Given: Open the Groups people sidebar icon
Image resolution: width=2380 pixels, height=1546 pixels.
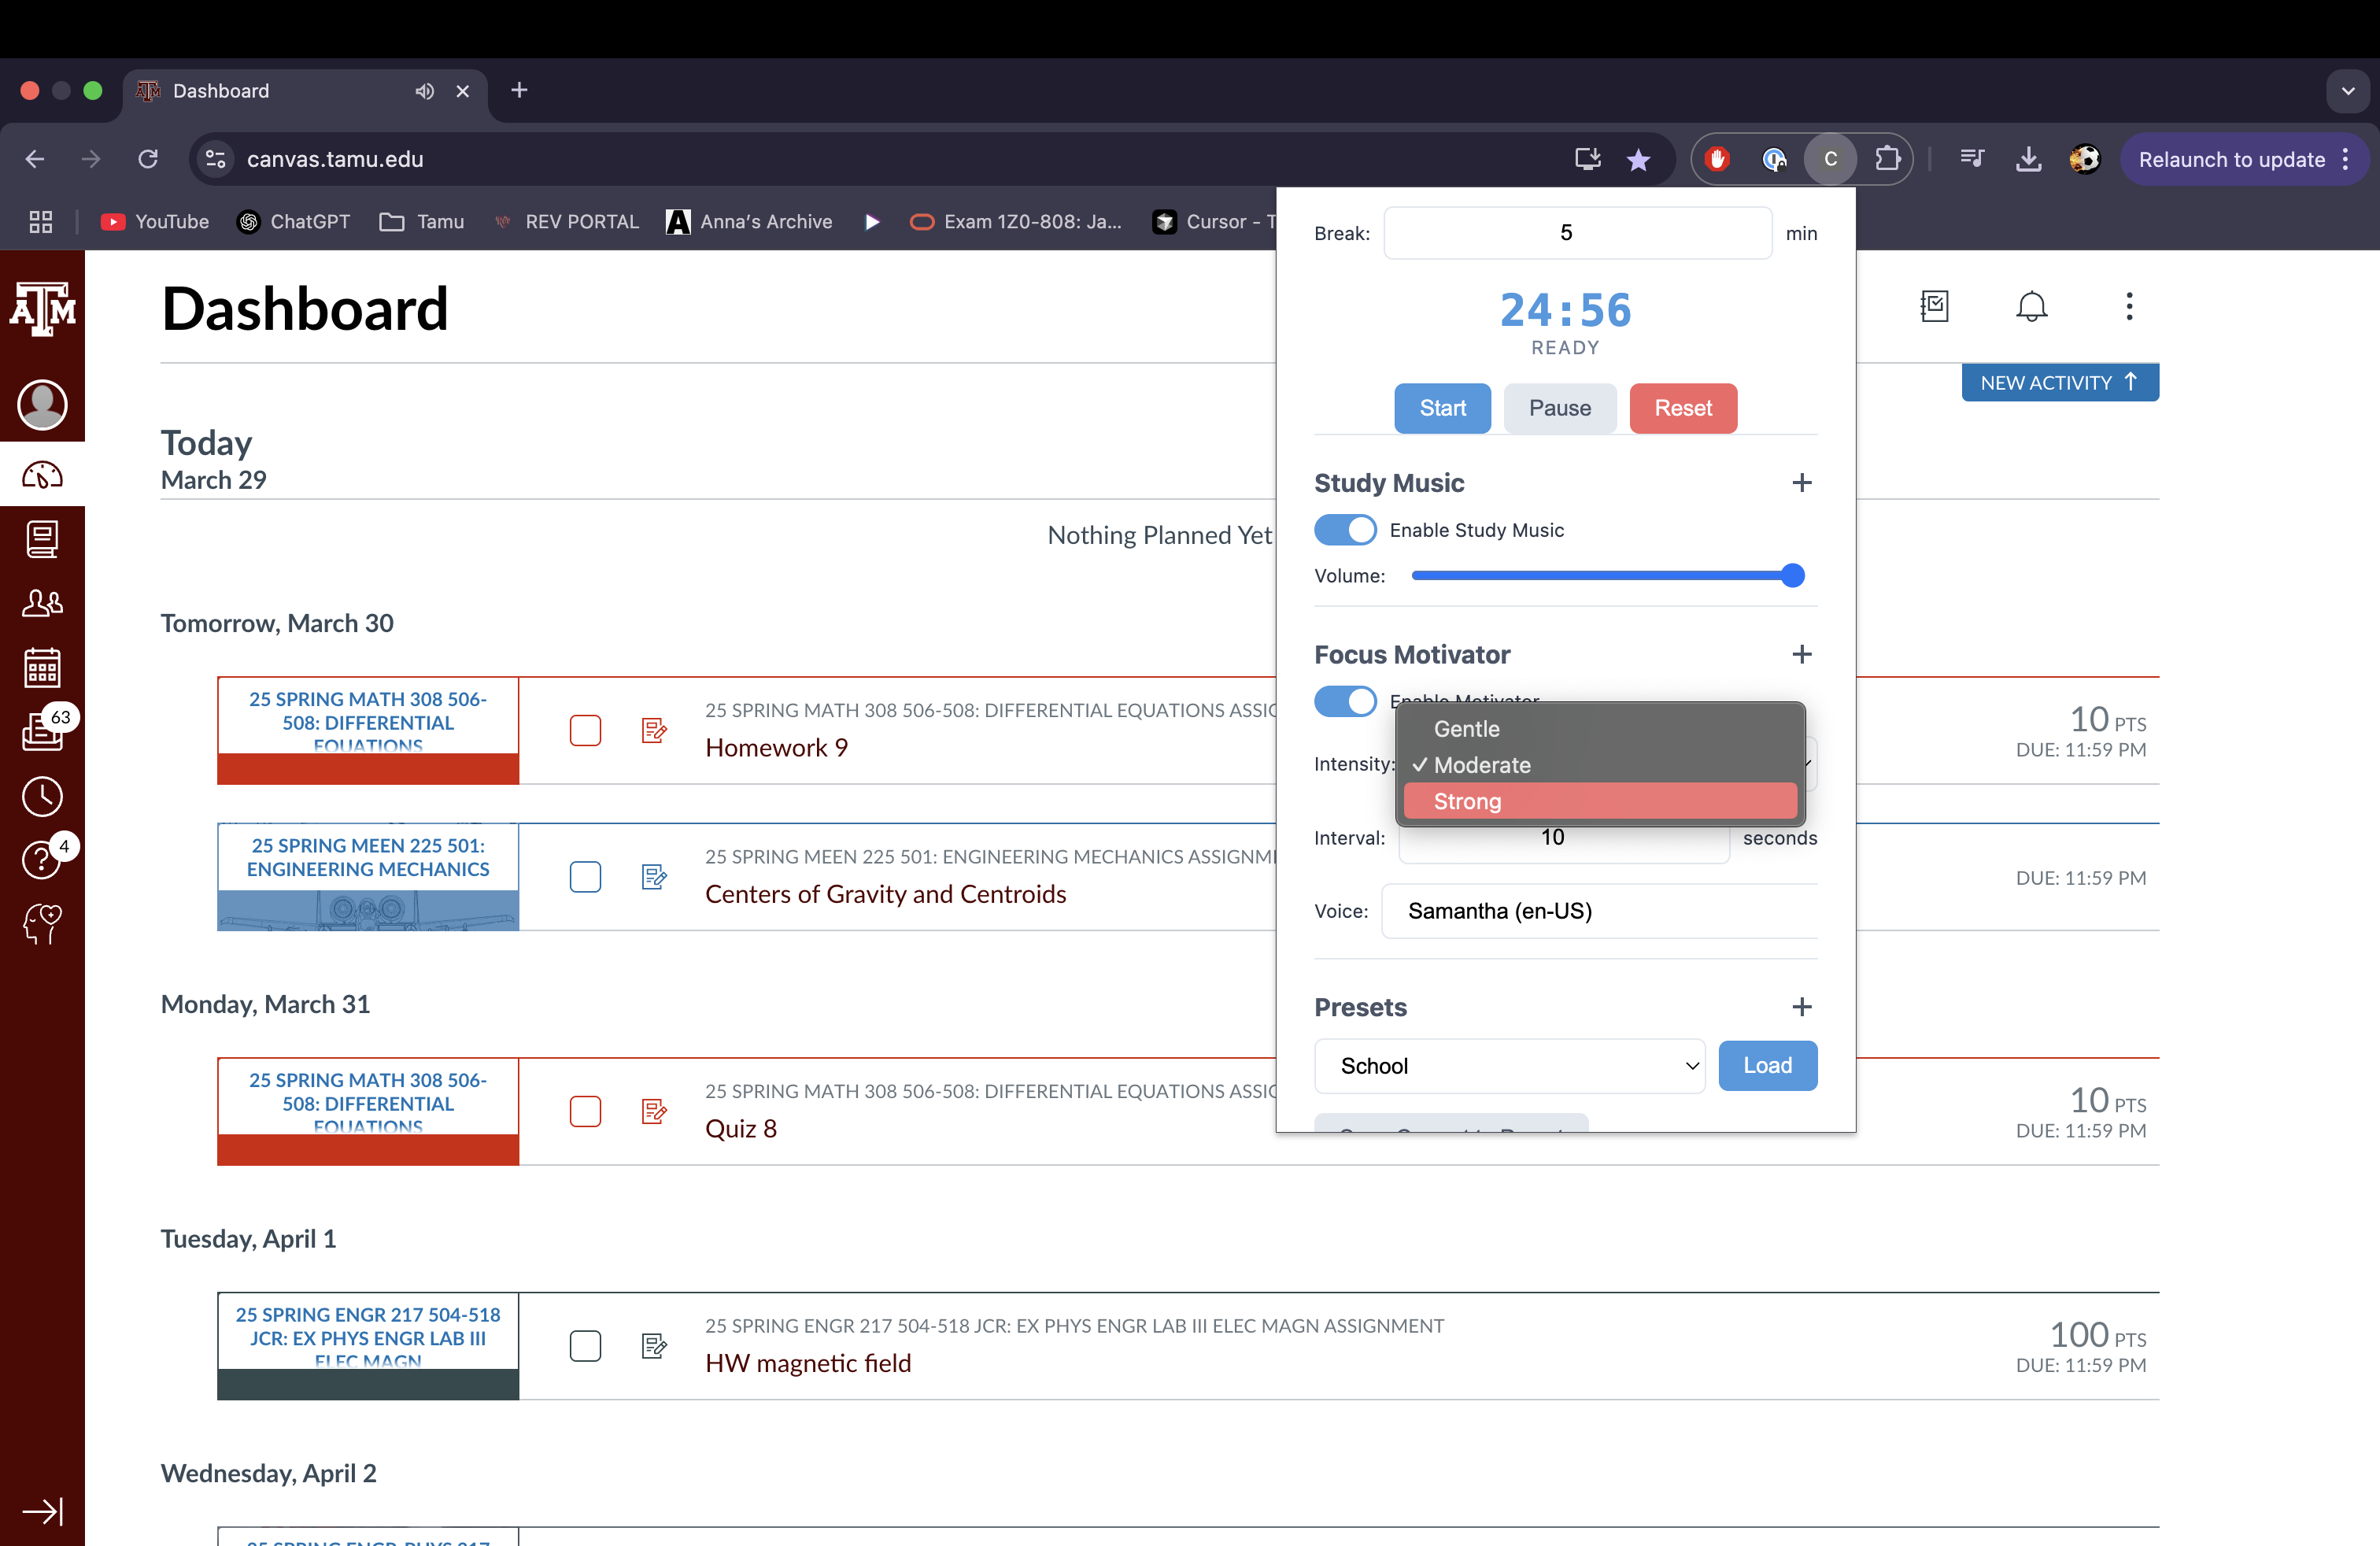Looking at the screenshot, I should (42, 603).
